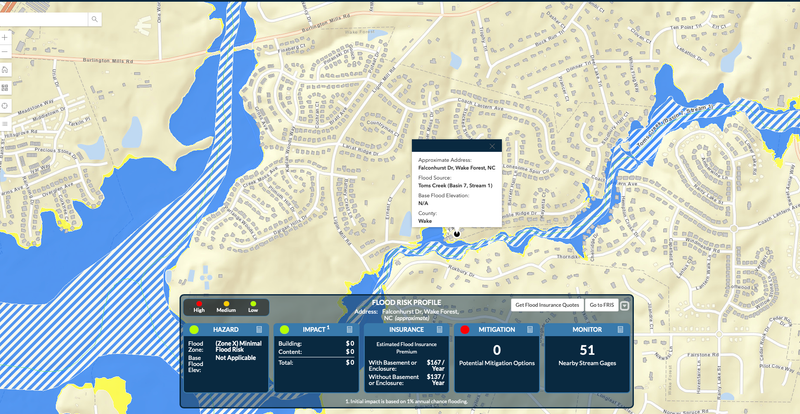Click the red High legend dot
Image resolution: width=800 pixels, height=414 pixels.
199,304
